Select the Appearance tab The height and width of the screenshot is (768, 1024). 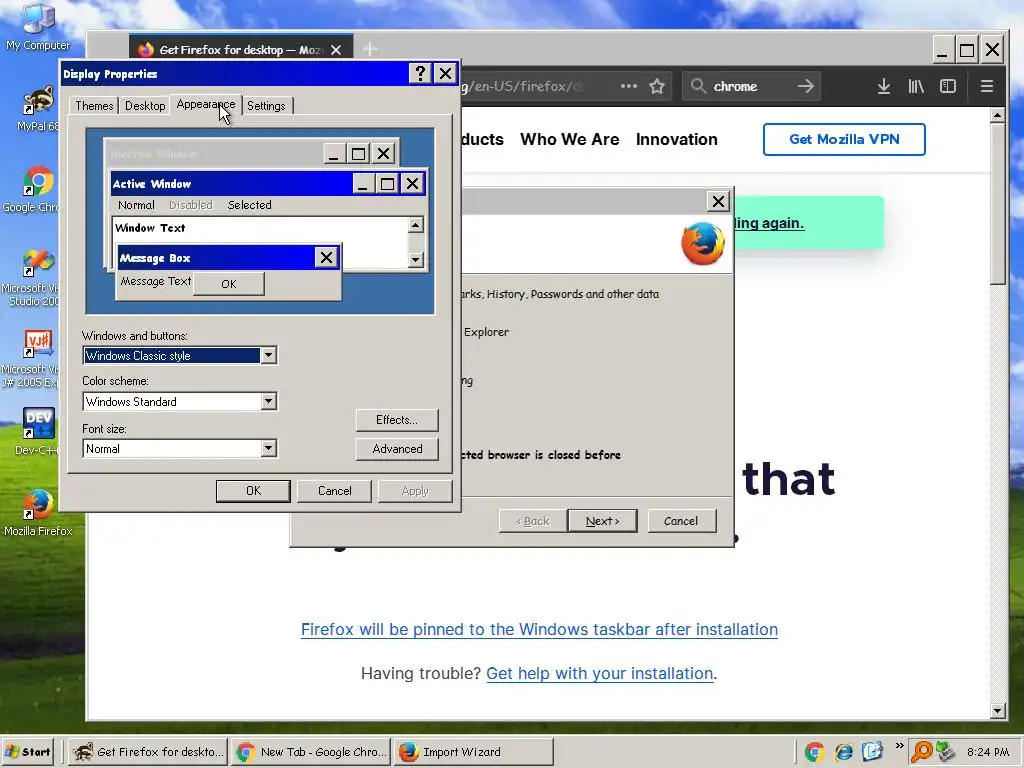(x=206, y=104)
